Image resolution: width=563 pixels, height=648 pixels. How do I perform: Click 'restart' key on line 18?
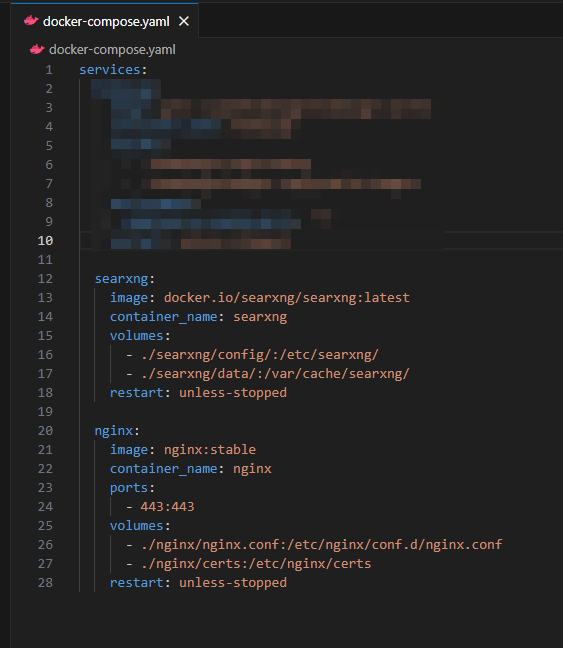[137, 393]
